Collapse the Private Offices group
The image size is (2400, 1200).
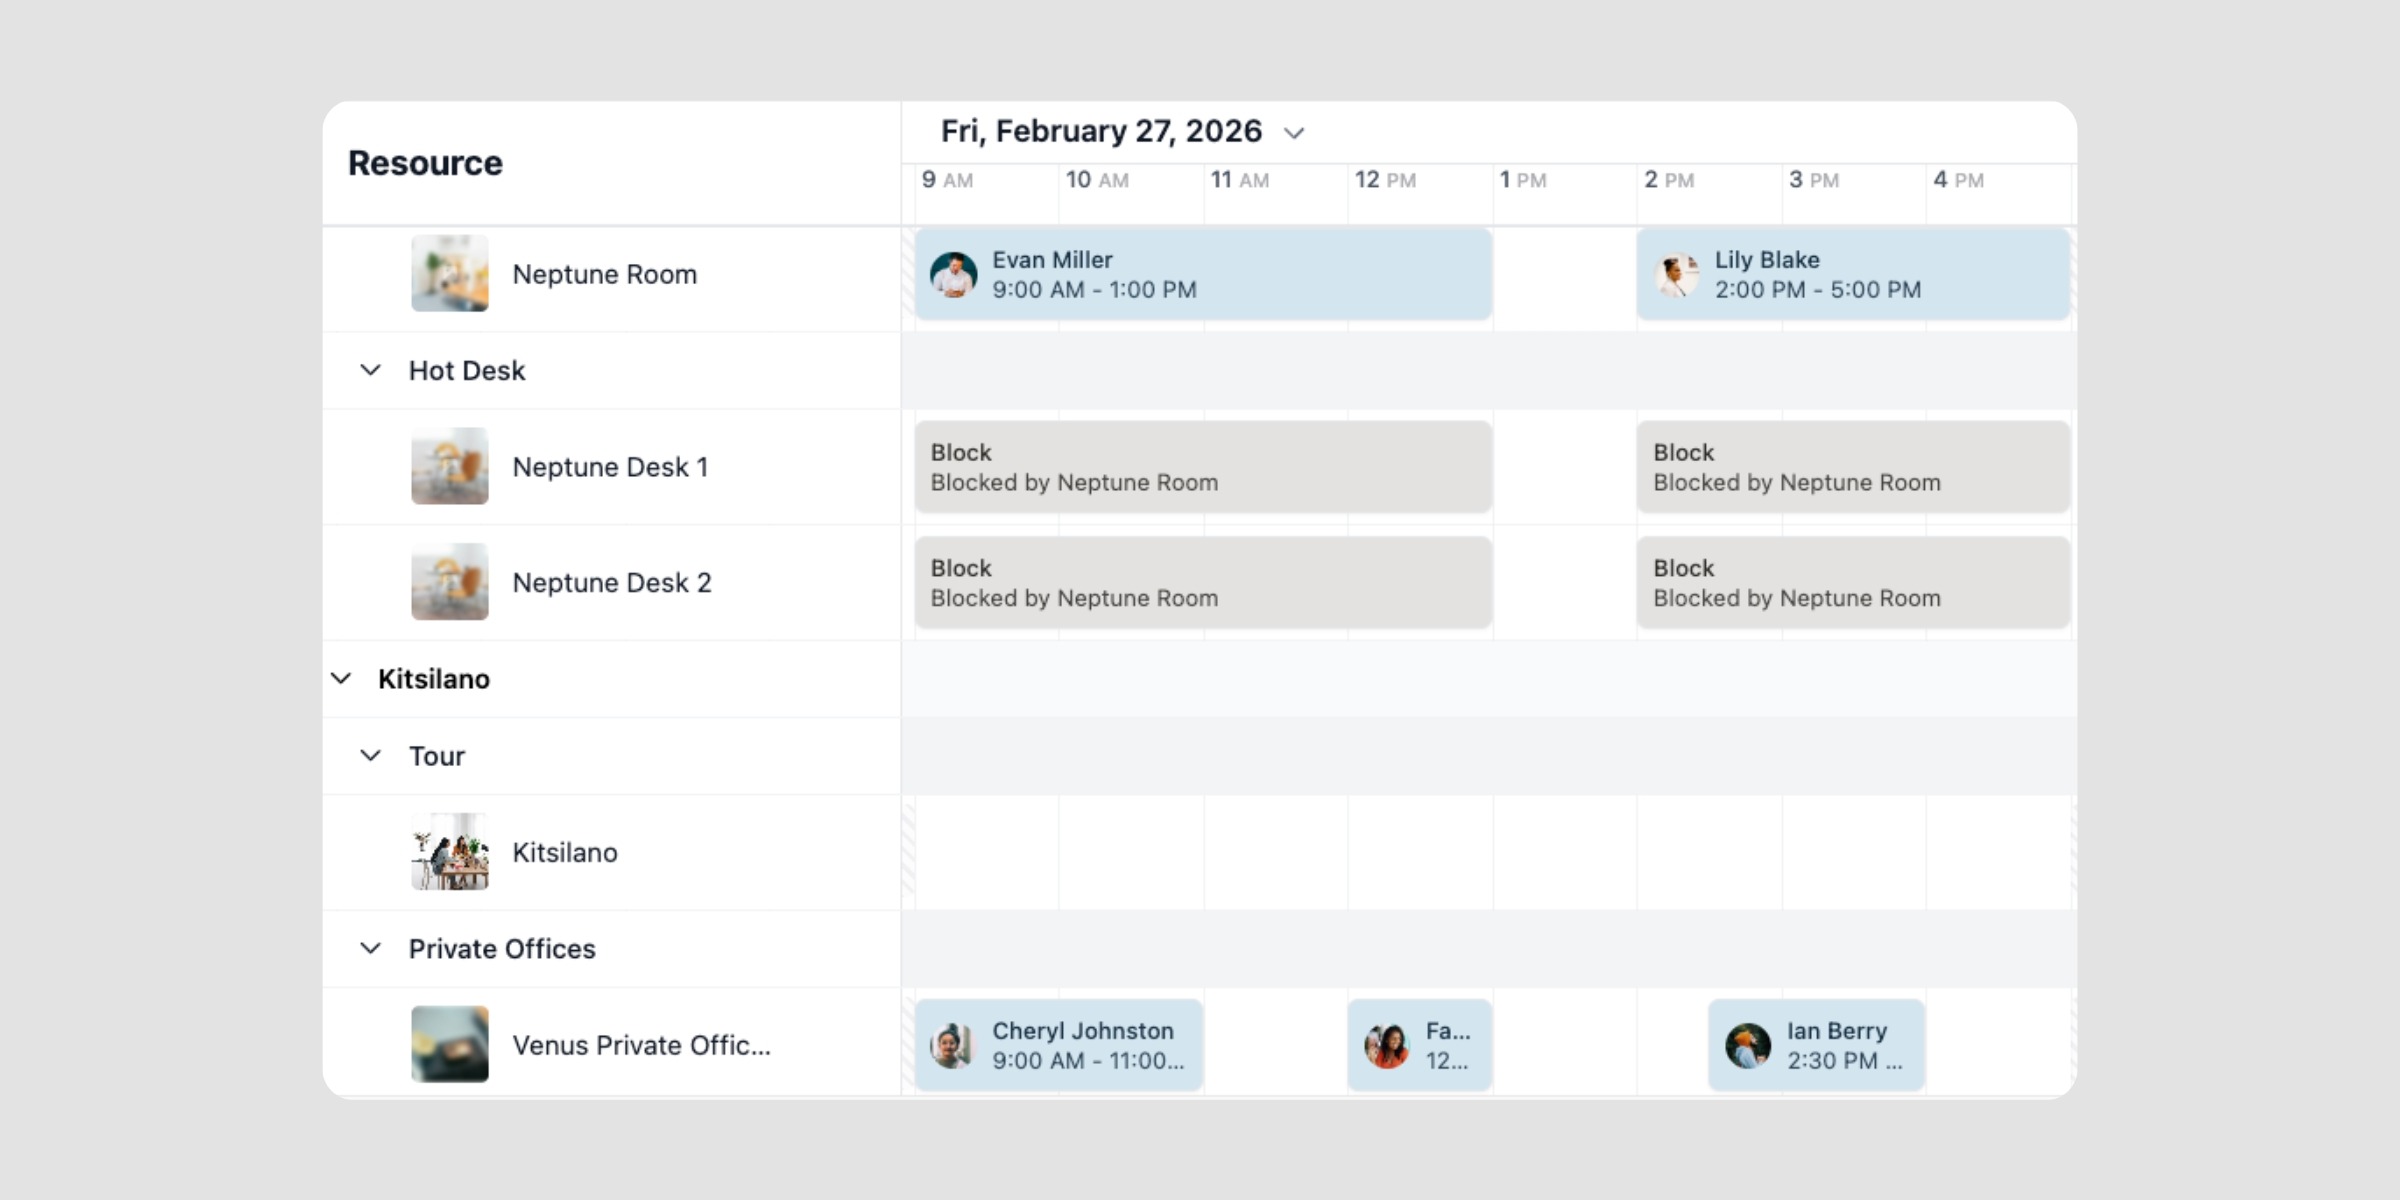tap(370, 948)
